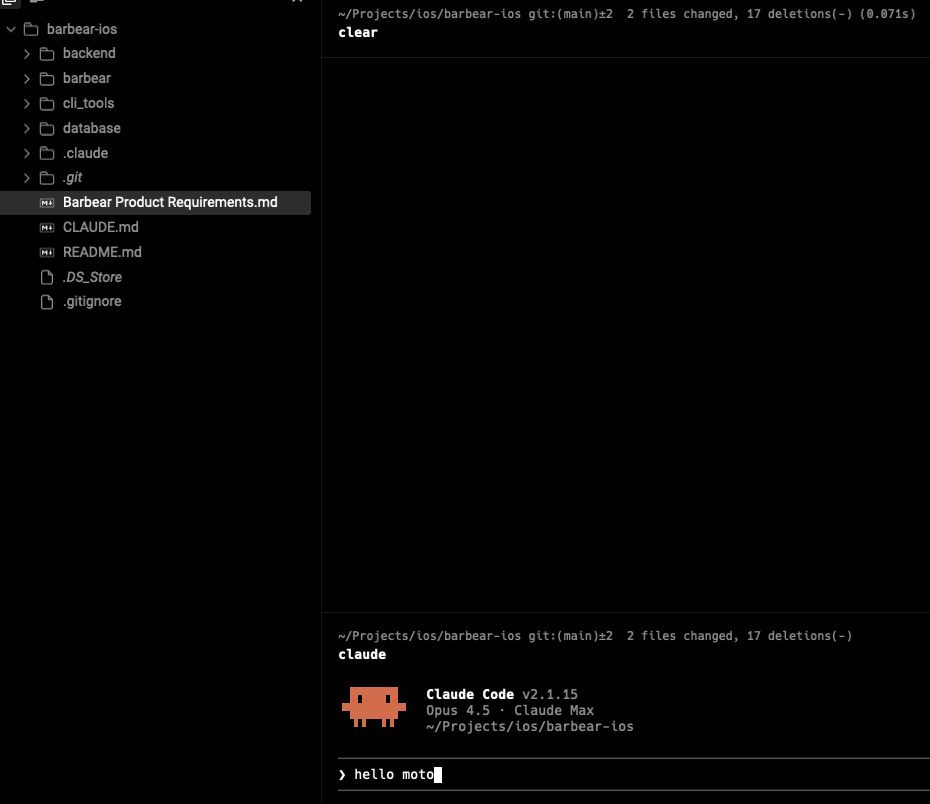
Task: Select the cli_tools folder name
Action: [88, 103]
